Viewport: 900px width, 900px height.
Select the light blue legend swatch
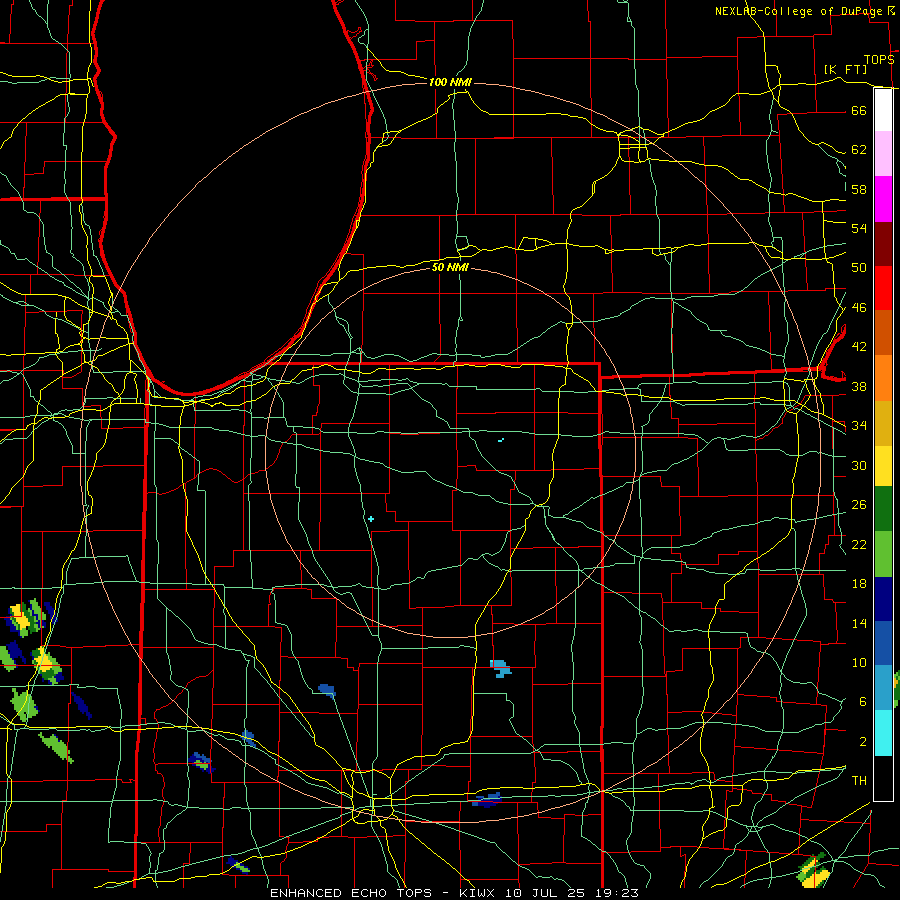[x=883, y=688]
